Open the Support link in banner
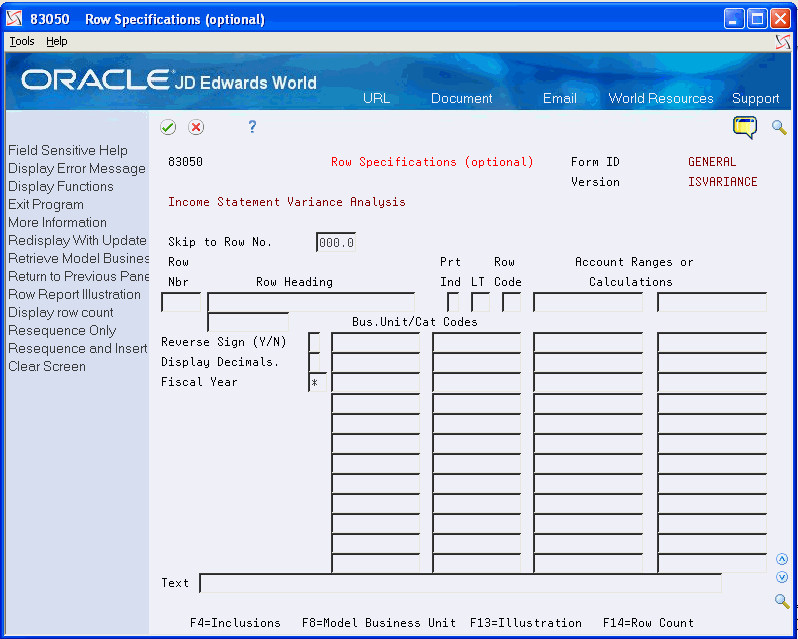 point(756,98)
